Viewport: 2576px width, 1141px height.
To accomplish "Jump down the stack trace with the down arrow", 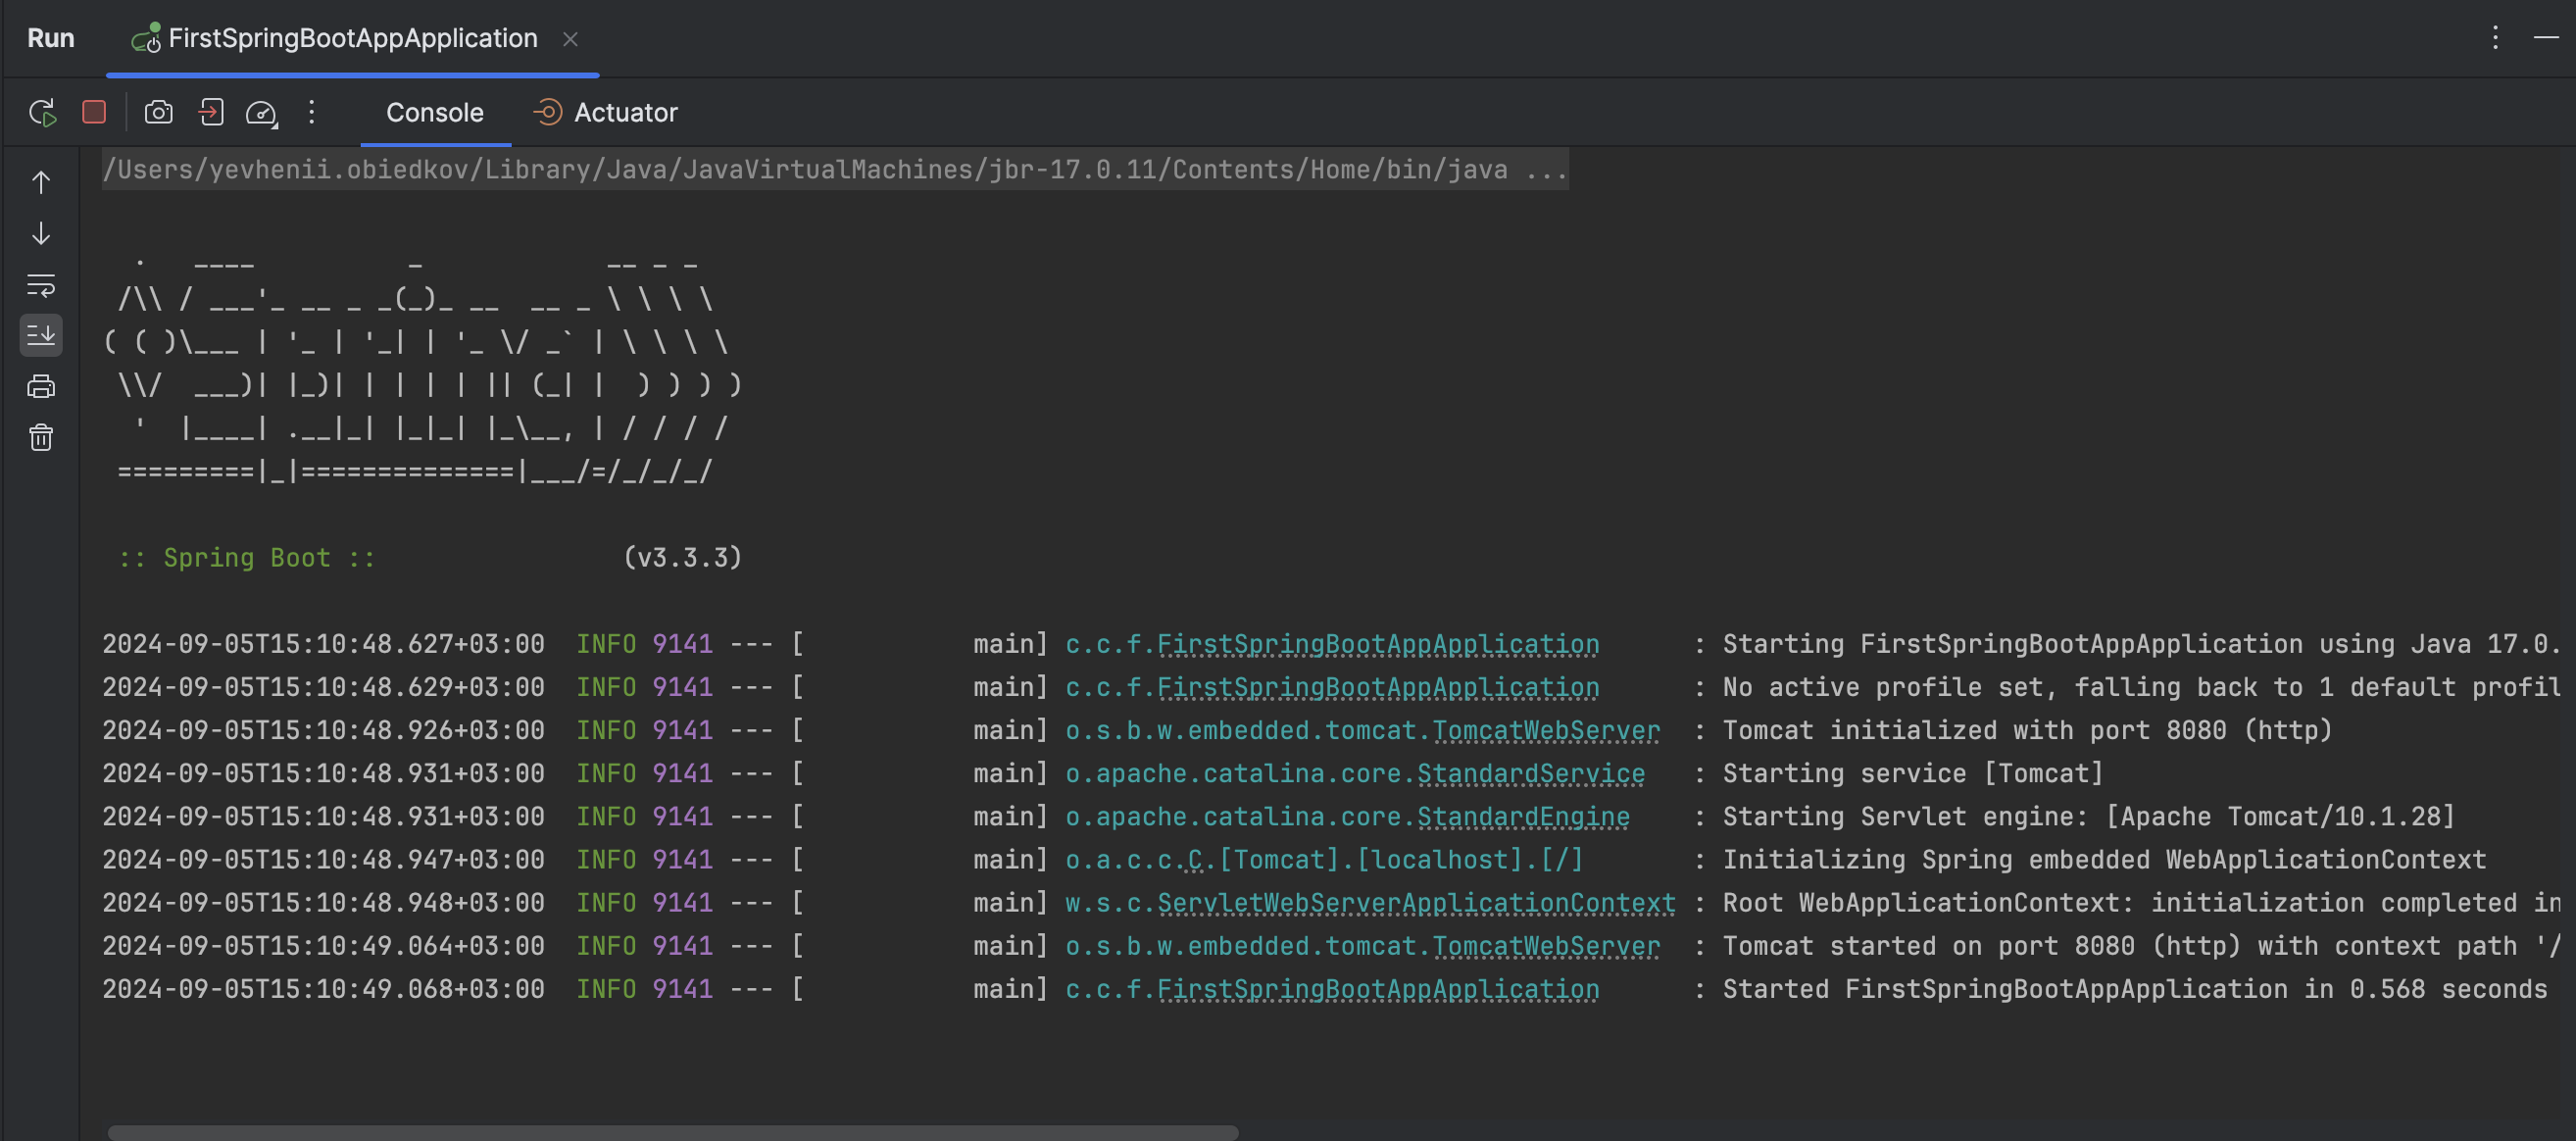I will [x=41, y=233].
